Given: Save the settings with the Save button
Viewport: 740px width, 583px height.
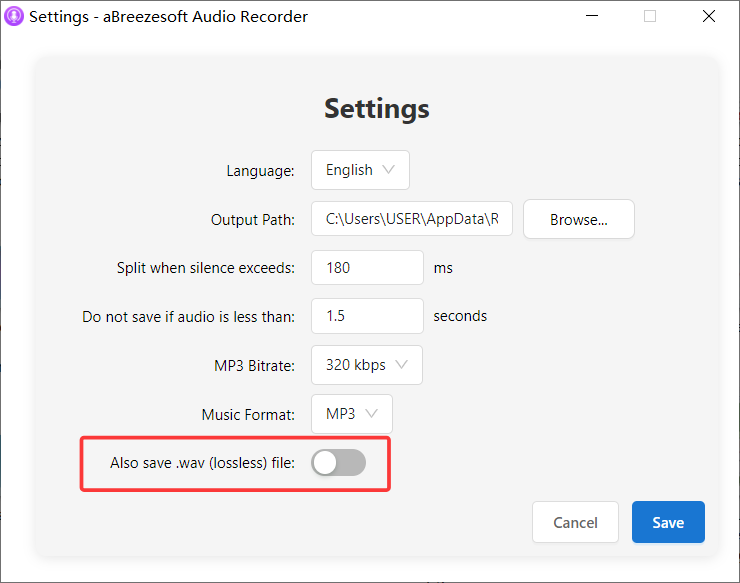Looking at the screenshot, I should click(x=668, y=522).
